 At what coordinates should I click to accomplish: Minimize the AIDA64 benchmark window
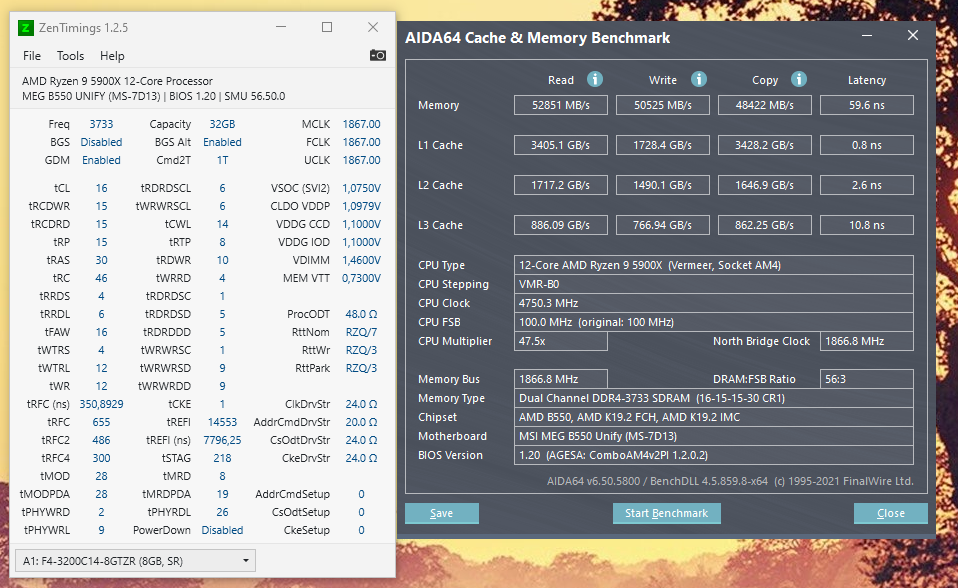pyautogui.click(x=866, y=35)
